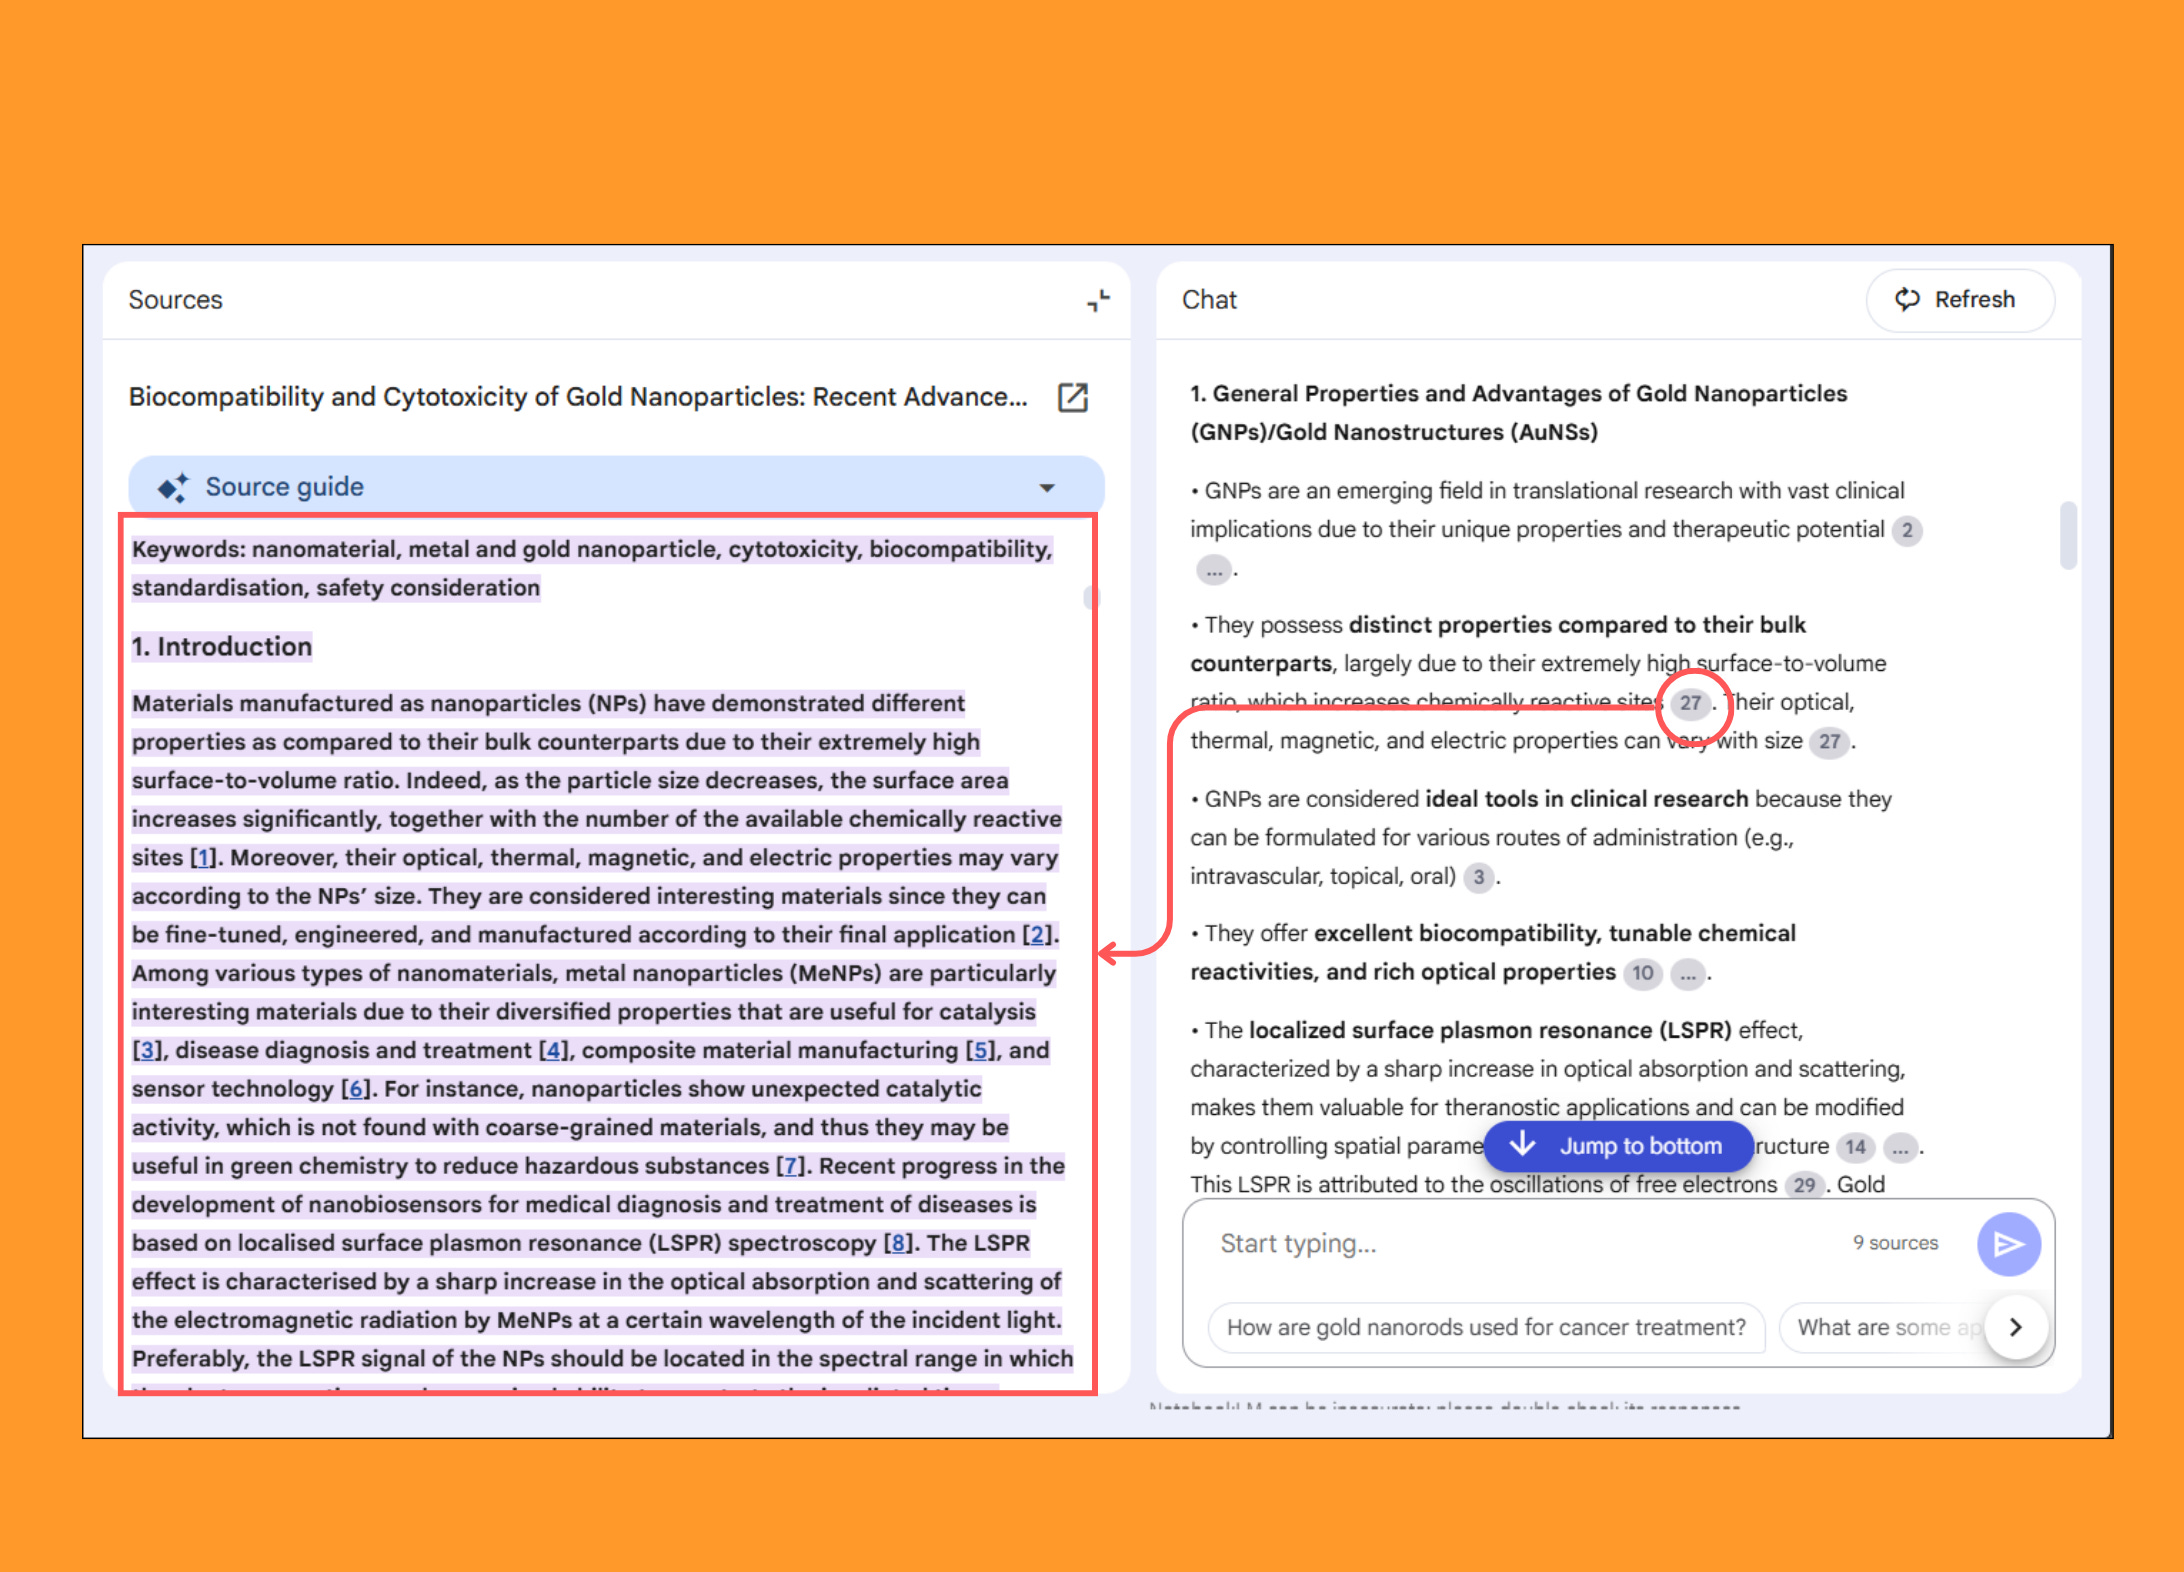2184x1572 pixels.
Task: Expand citation ellipsis after clinical implications
Action: pyautogui.click(x=1214, y=570)
